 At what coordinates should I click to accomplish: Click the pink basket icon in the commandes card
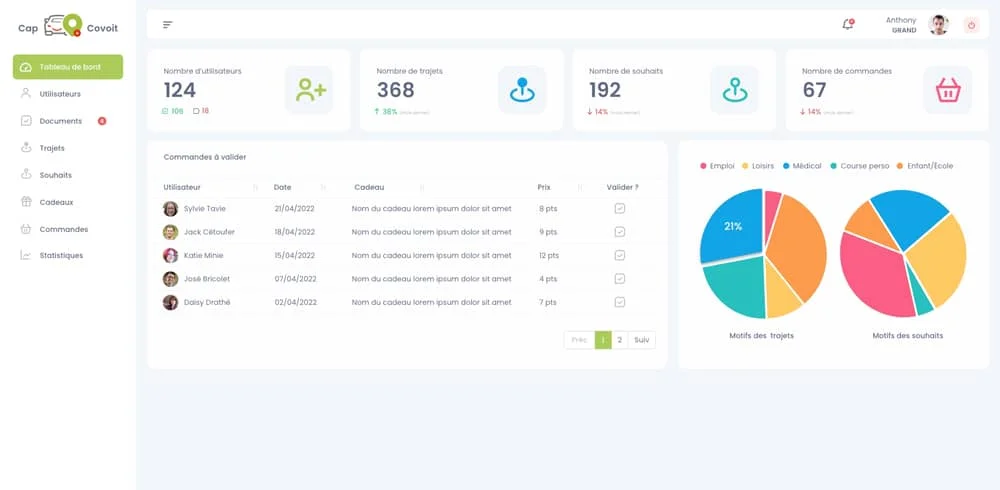click(x=948, y=90)
